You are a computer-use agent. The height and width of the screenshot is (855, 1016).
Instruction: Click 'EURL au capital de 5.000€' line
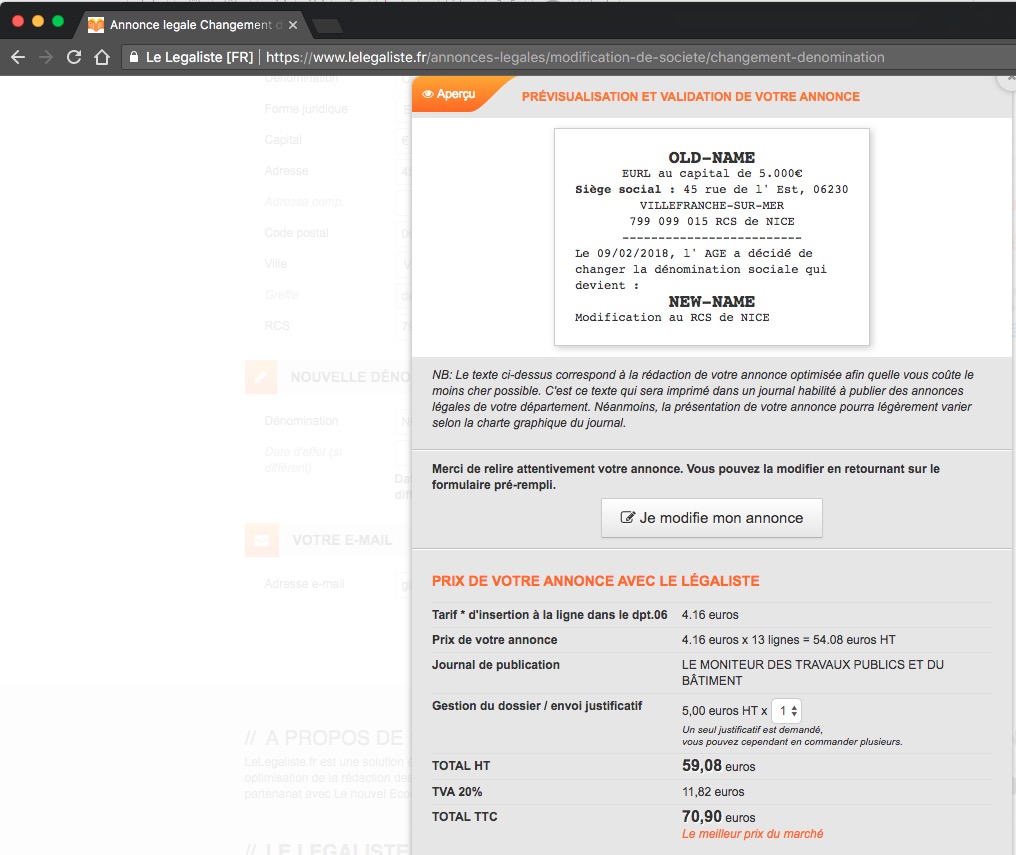point(712,174)
